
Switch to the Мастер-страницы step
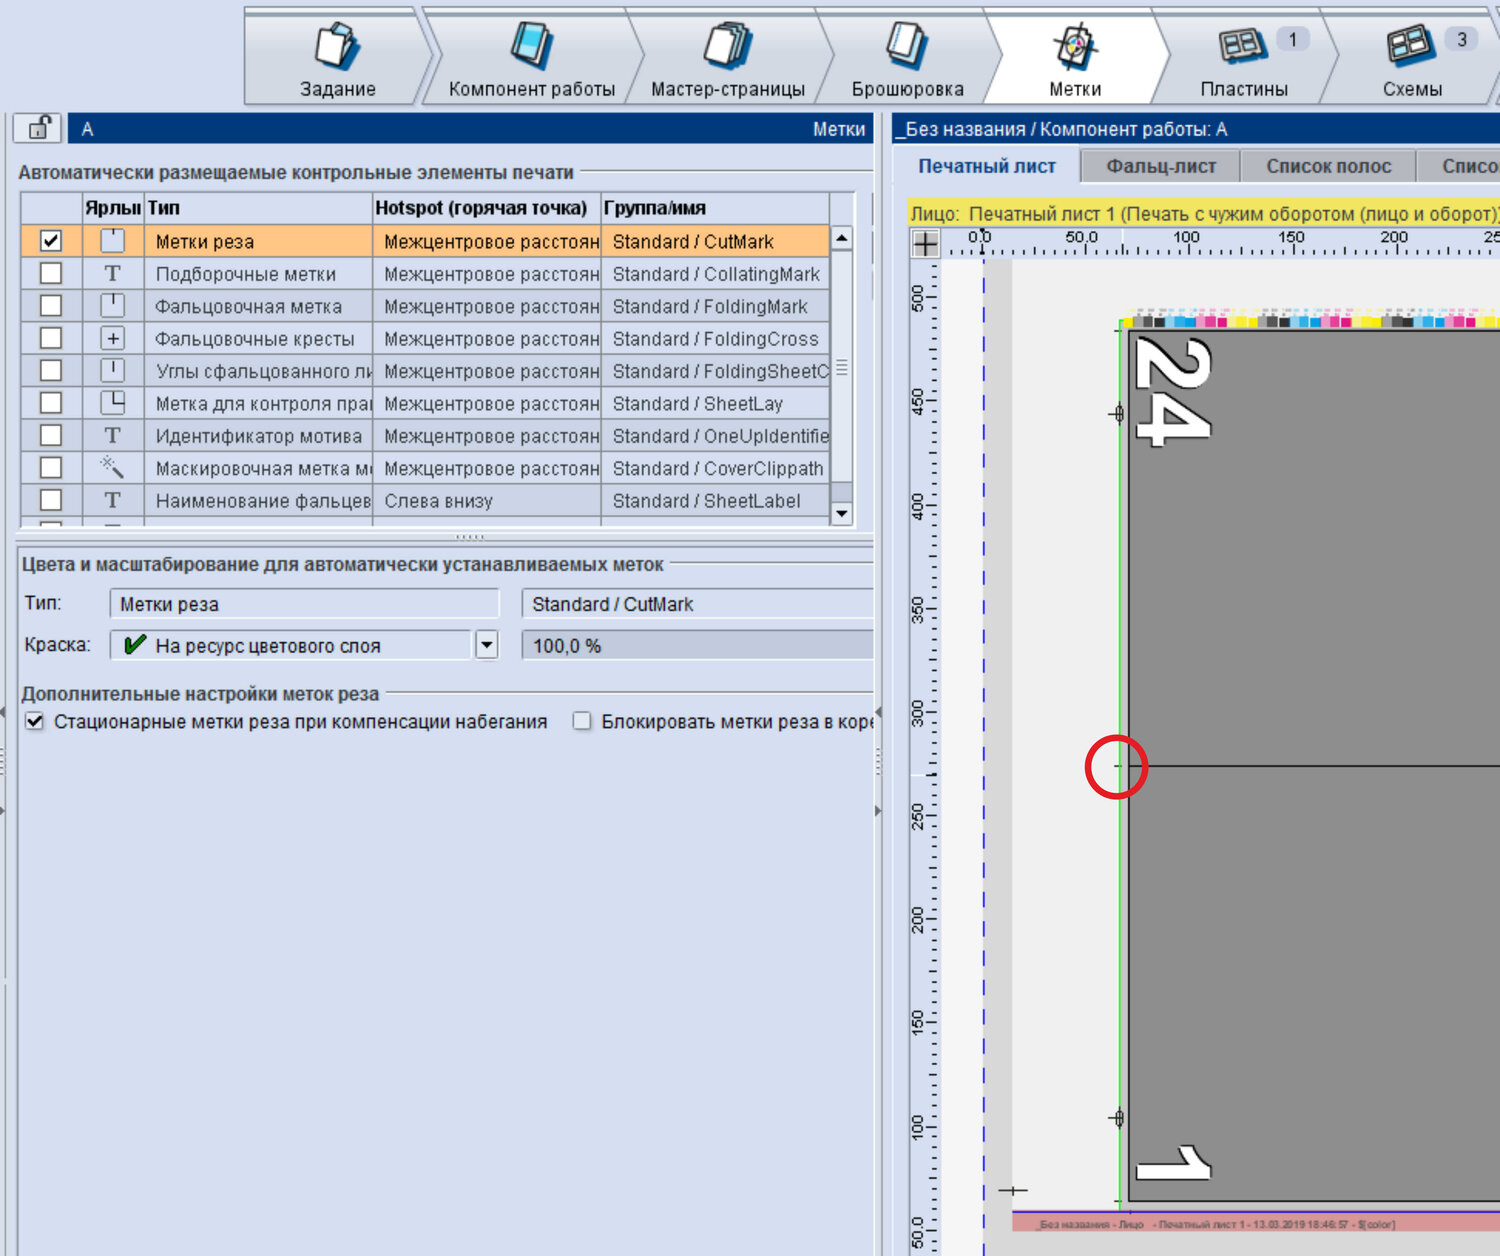coord(728,57)
